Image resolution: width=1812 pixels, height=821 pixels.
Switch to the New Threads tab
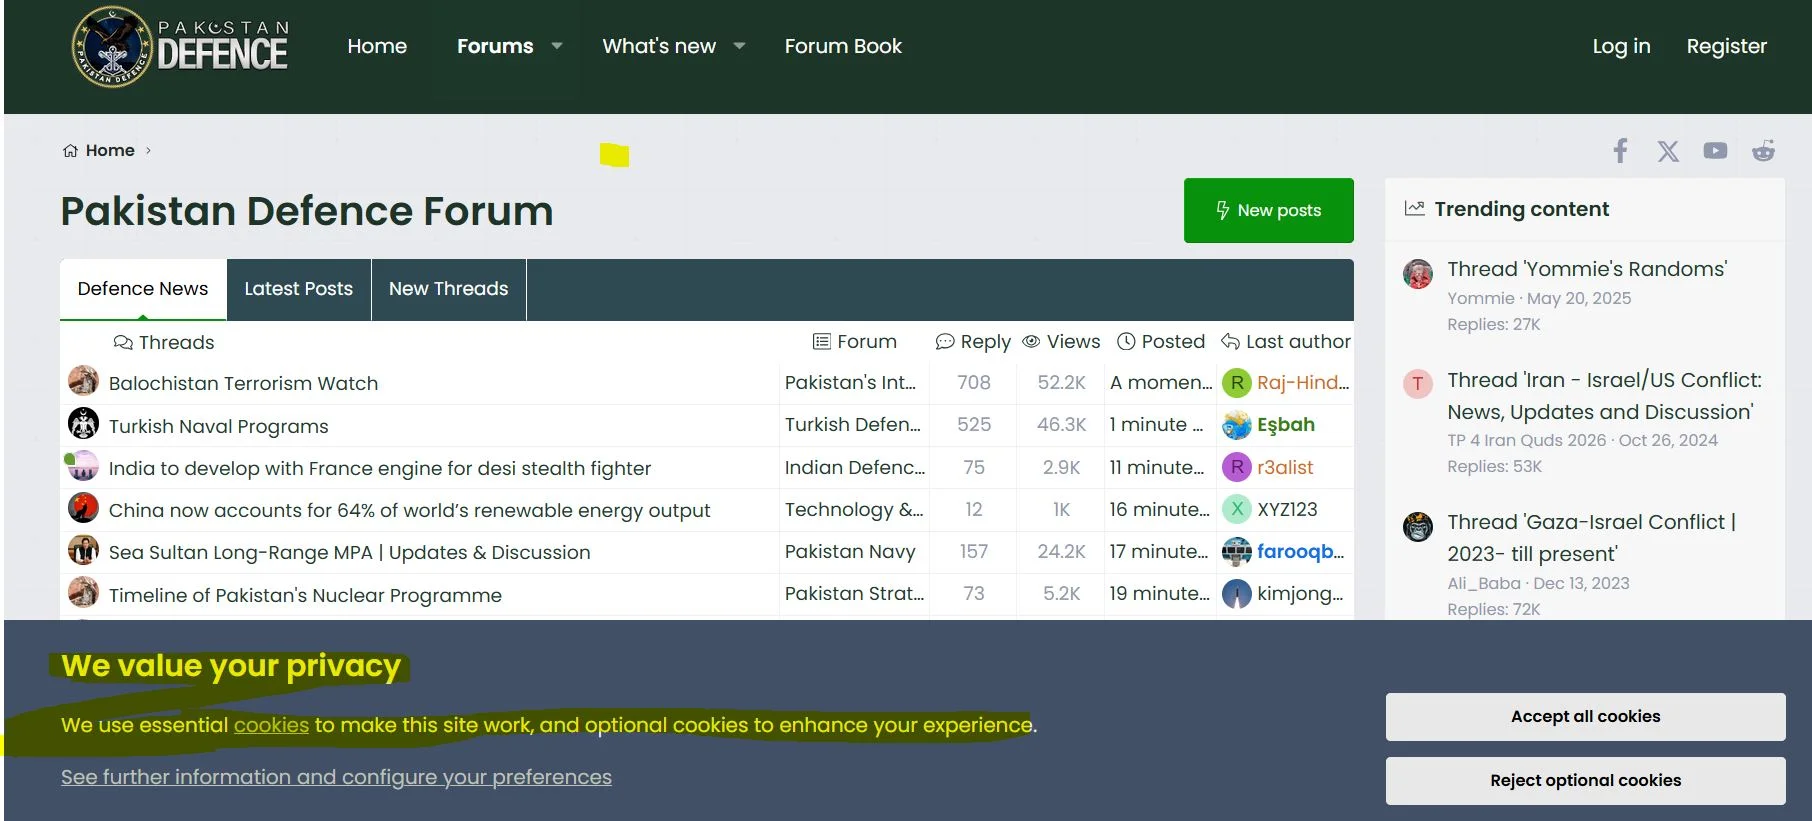[448, 289]
